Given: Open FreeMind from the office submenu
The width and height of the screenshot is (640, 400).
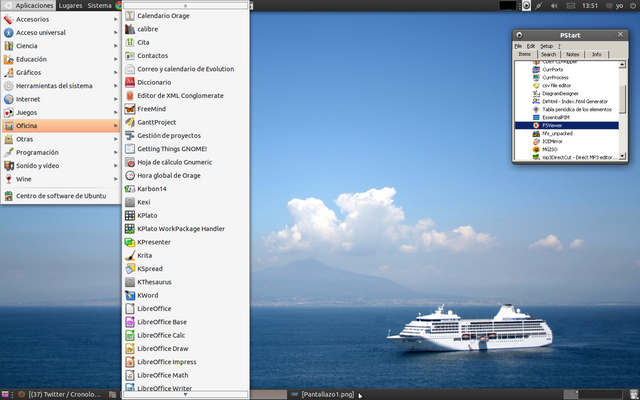Looking at the screenshot, I should [151, 108].
